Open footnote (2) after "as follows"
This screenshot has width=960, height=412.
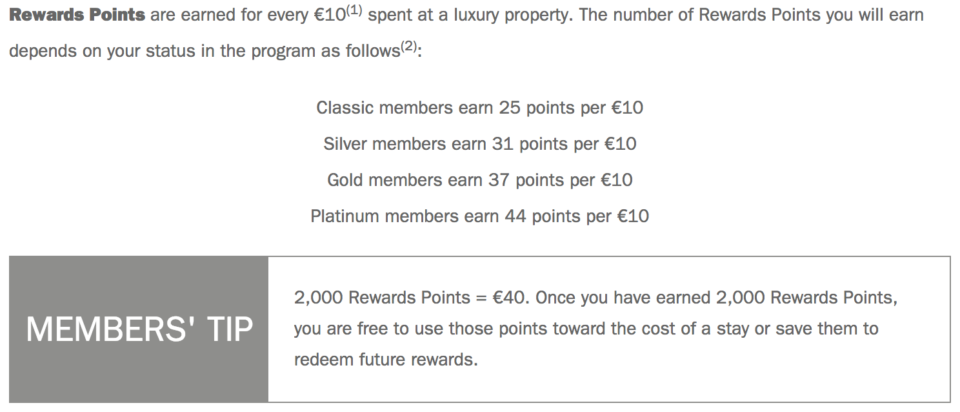point(408,48)
